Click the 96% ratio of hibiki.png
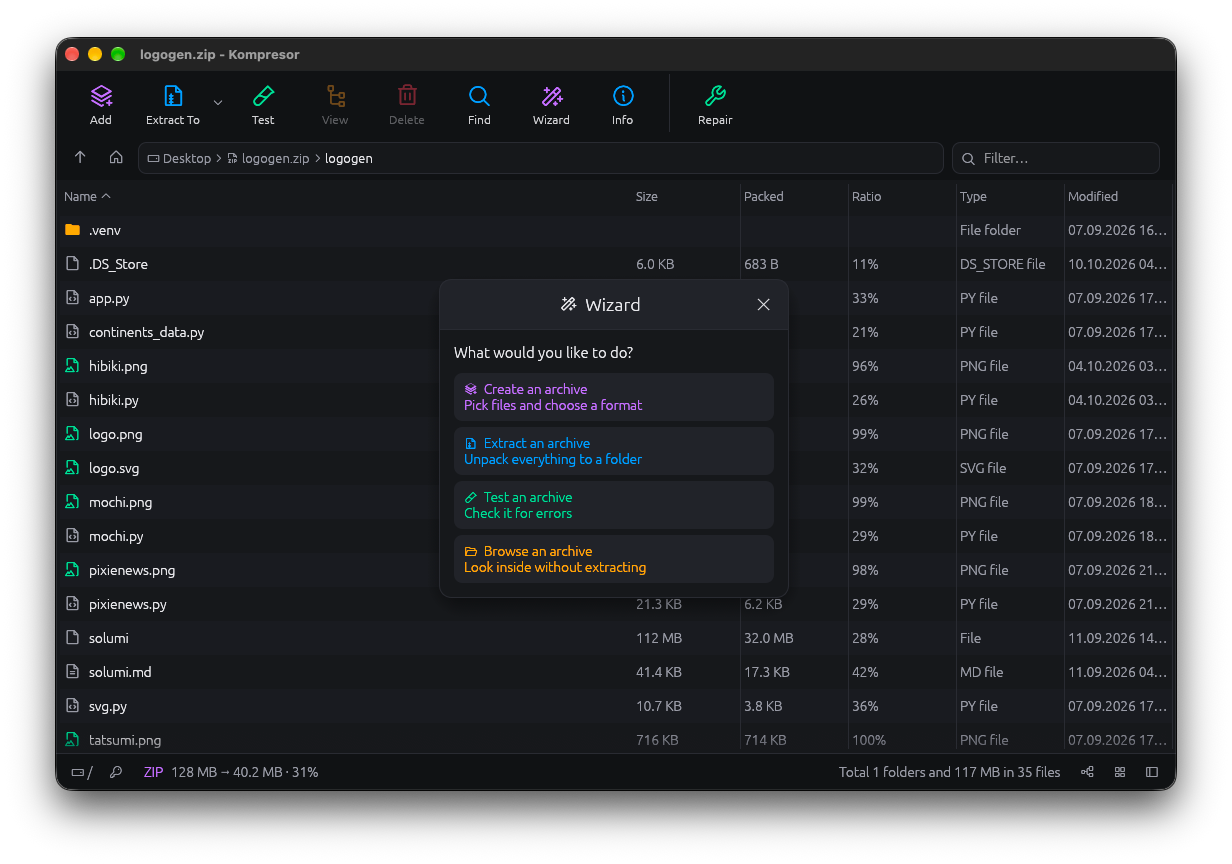 coord(865,366)
